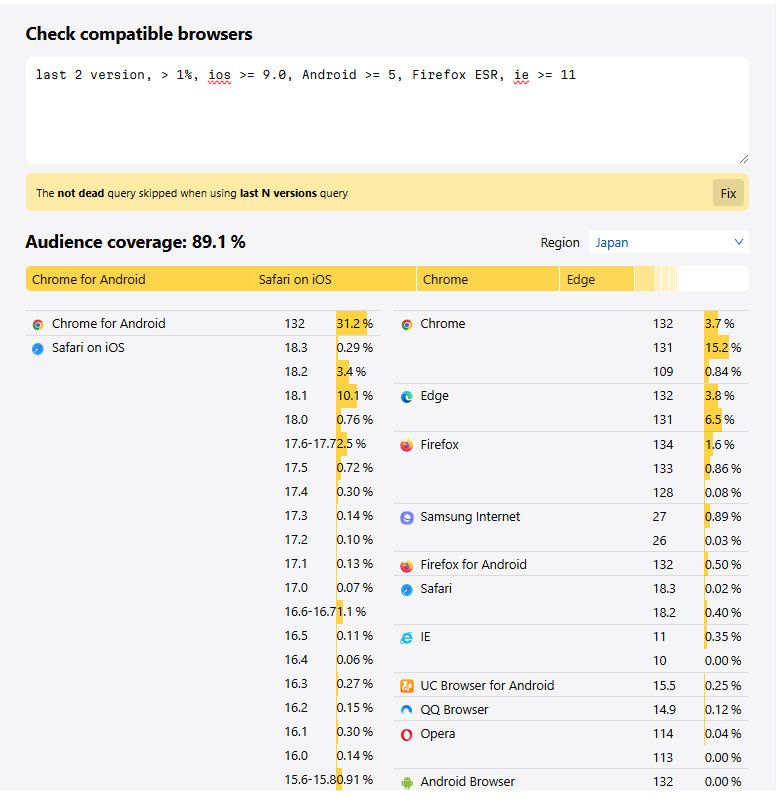Click the Samsung Internet icon
Viewport: 776px width, 797px height.
click(407, 518)
